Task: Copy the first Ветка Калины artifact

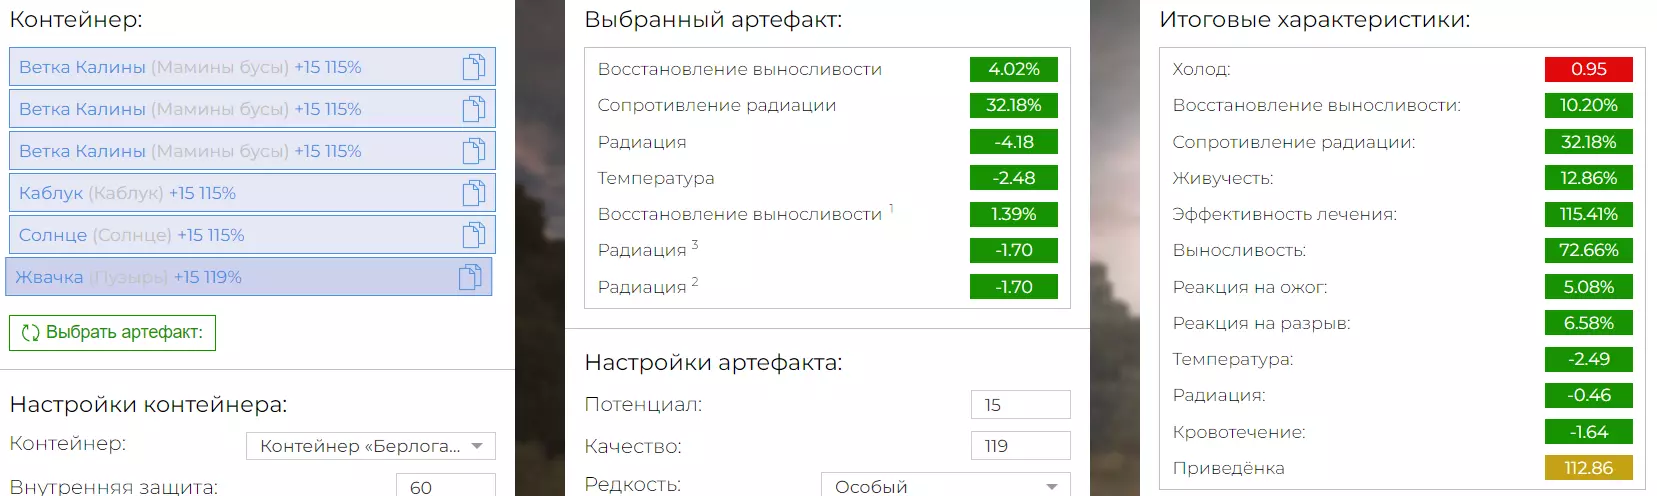Action: [x=474, y=67]
